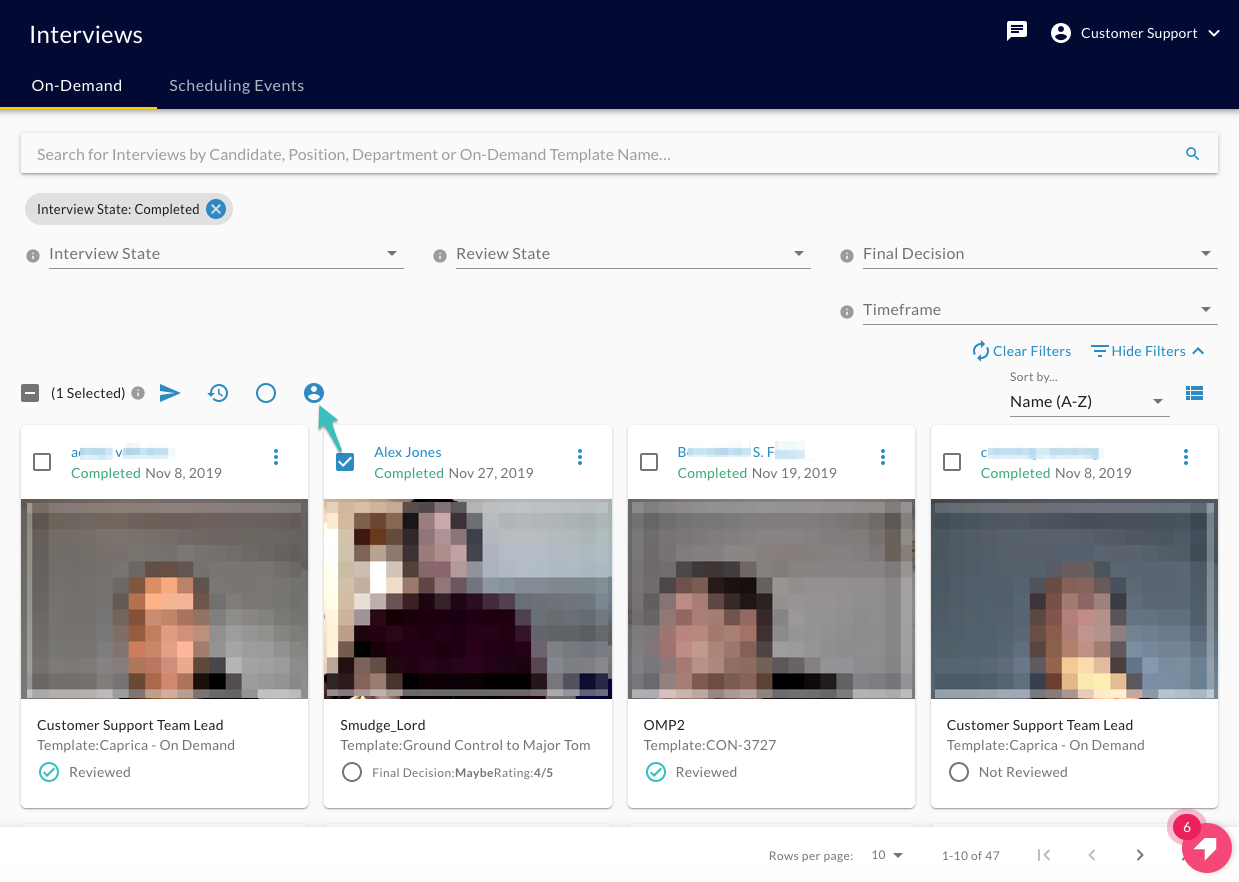The width and height of the screenshot is (1239, 882).
Task: Click the history clock icon in bulk actions
Action: (x=218, y=393)
